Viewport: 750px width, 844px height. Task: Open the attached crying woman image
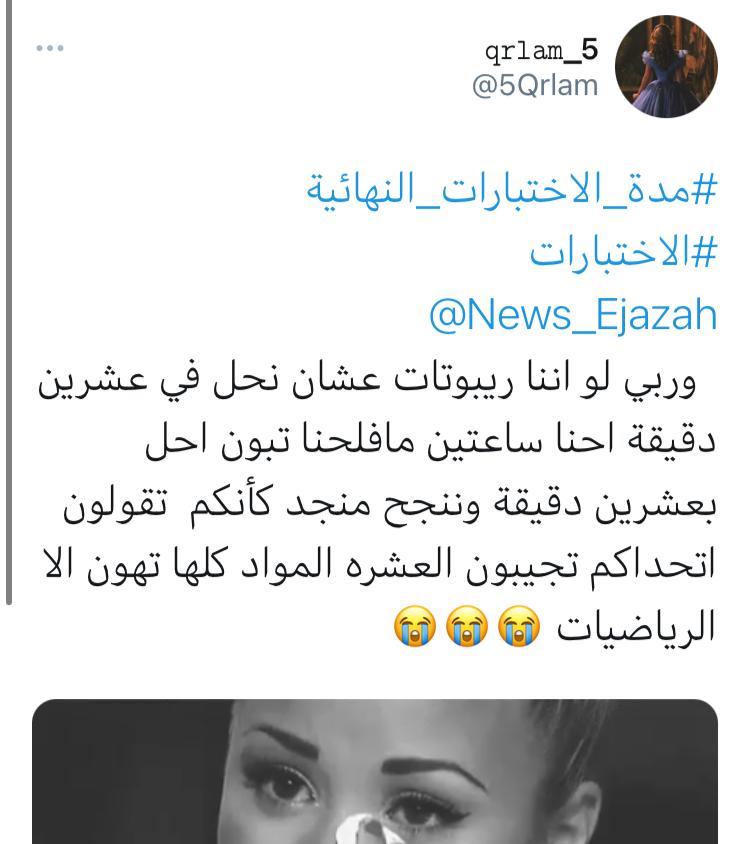tap(375, 771)
